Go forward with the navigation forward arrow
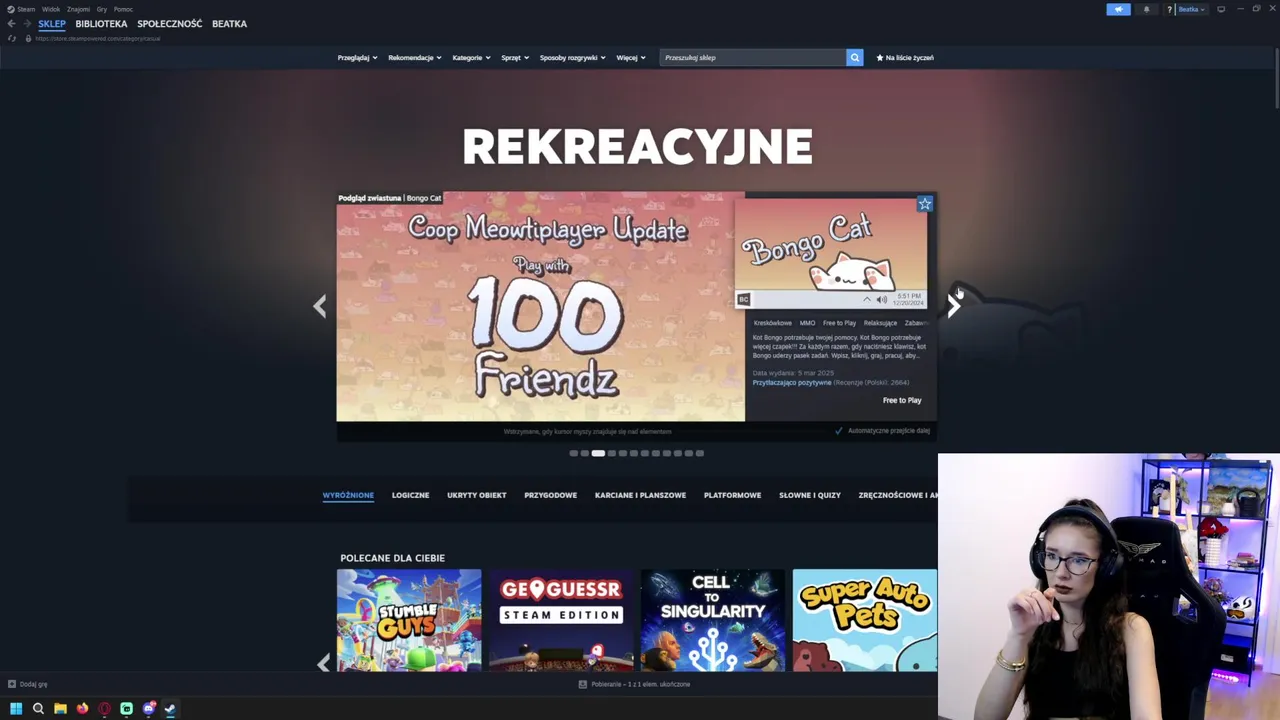 27,23
